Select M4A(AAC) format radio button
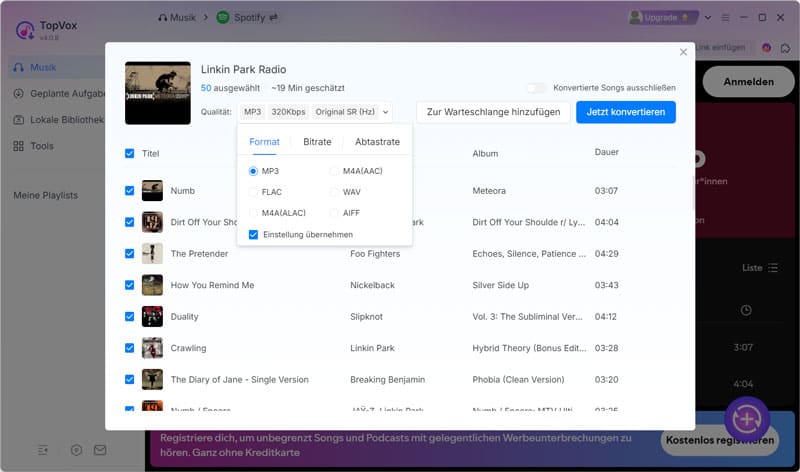The width and height of the screenshot is (800, 472). click(334, 171)
